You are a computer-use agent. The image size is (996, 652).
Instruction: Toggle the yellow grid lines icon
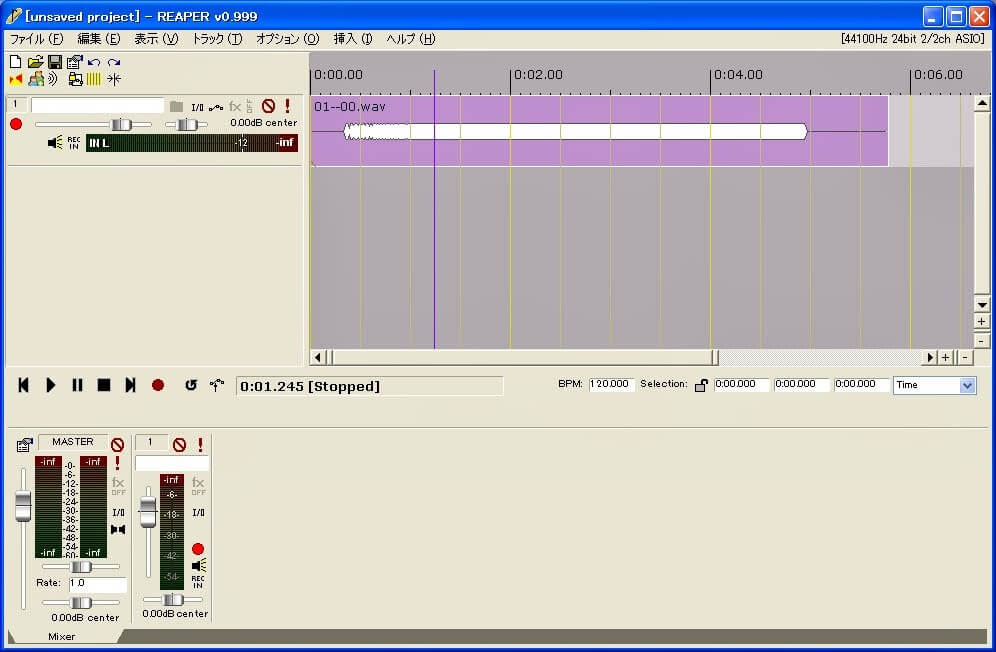(x=93, y=79)
